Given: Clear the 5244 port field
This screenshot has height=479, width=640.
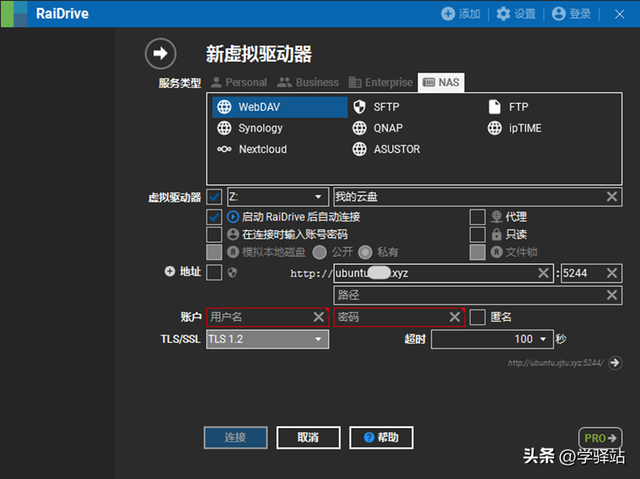Looking at the screenshot, I should coord(611,273).
